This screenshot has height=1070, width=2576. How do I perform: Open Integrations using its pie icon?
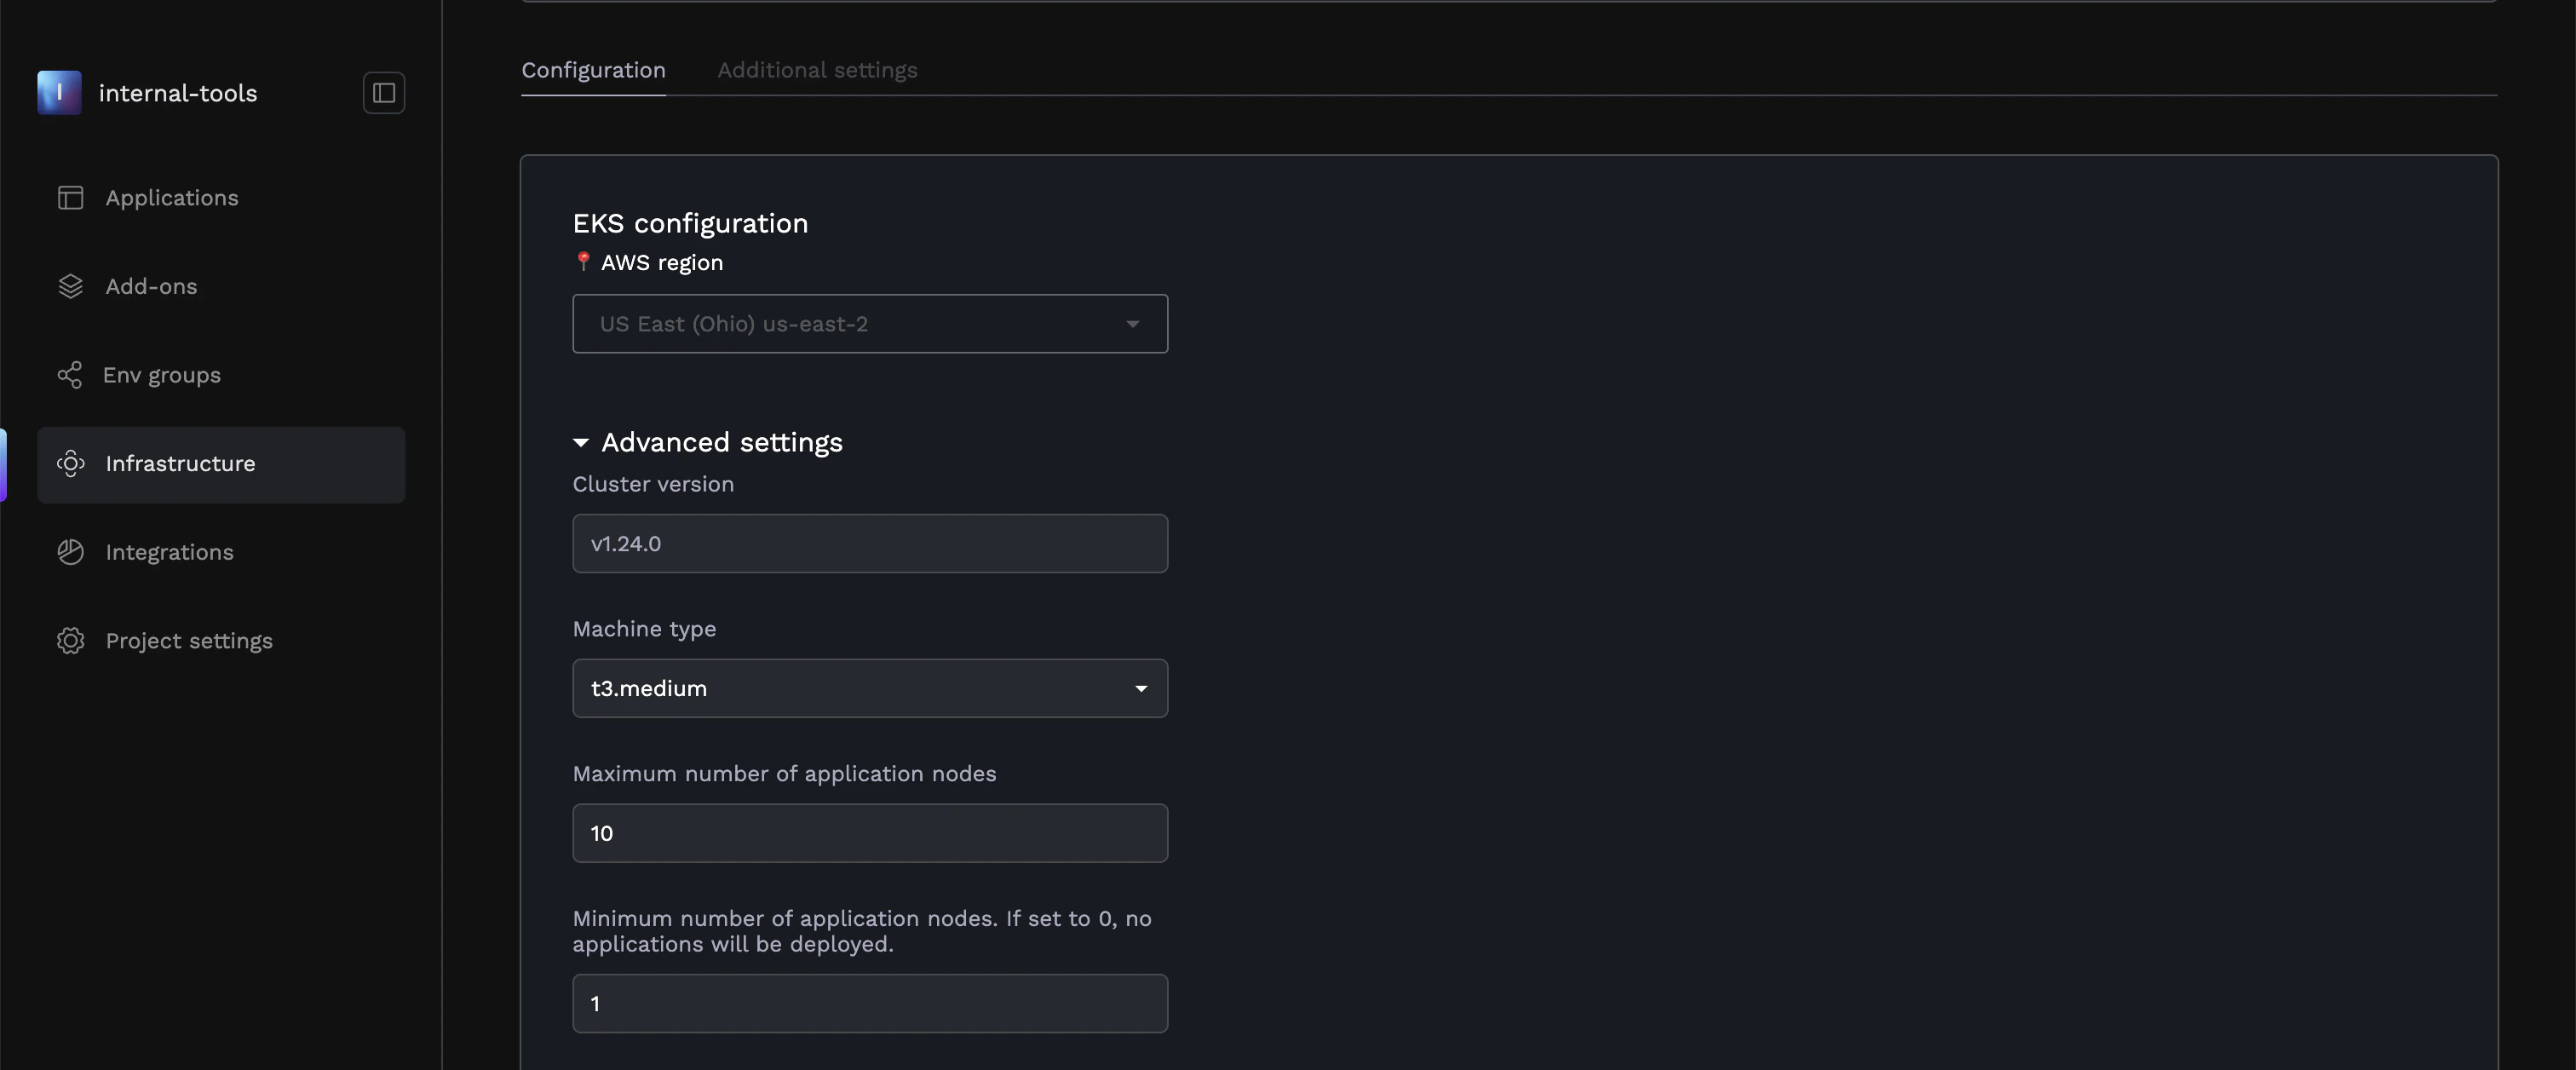[70, 551]
